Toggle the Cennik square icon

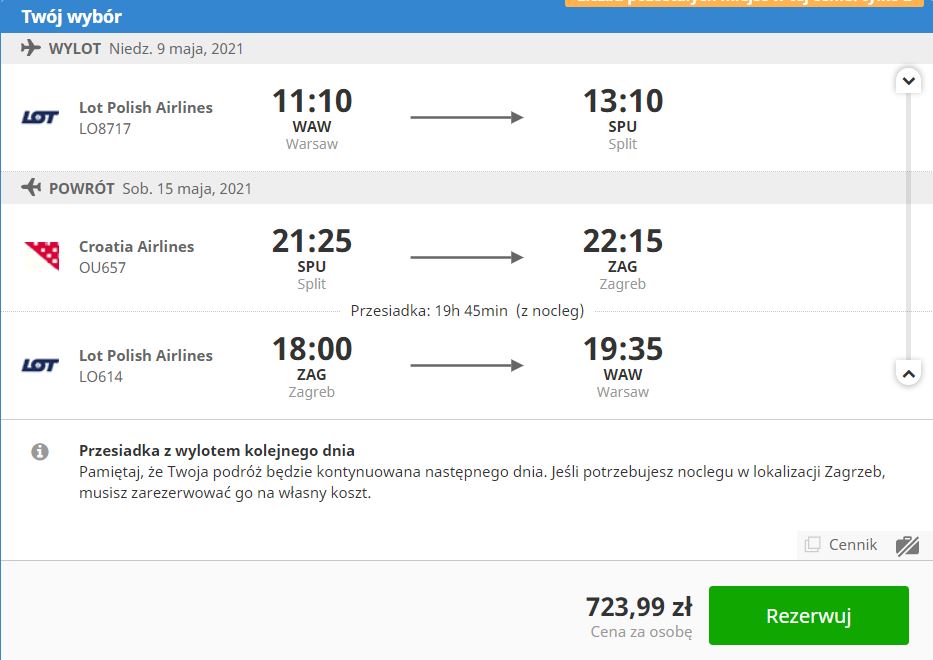click(812, 544)
